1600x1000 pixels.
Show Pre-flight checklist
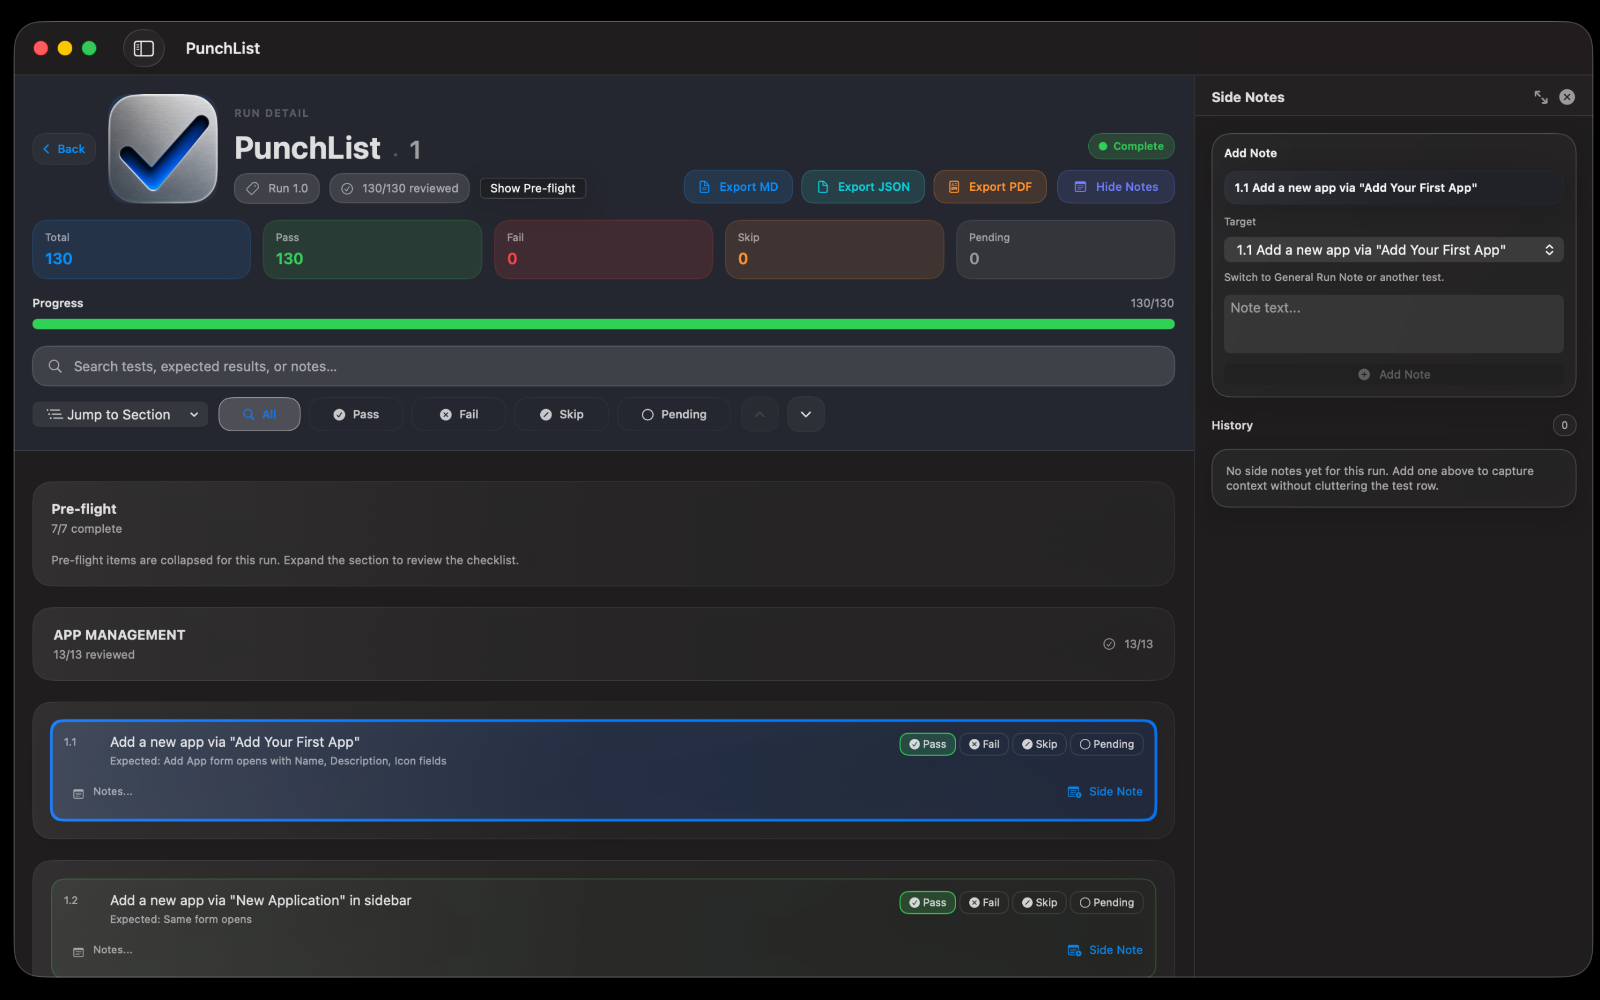pos(533,188)
